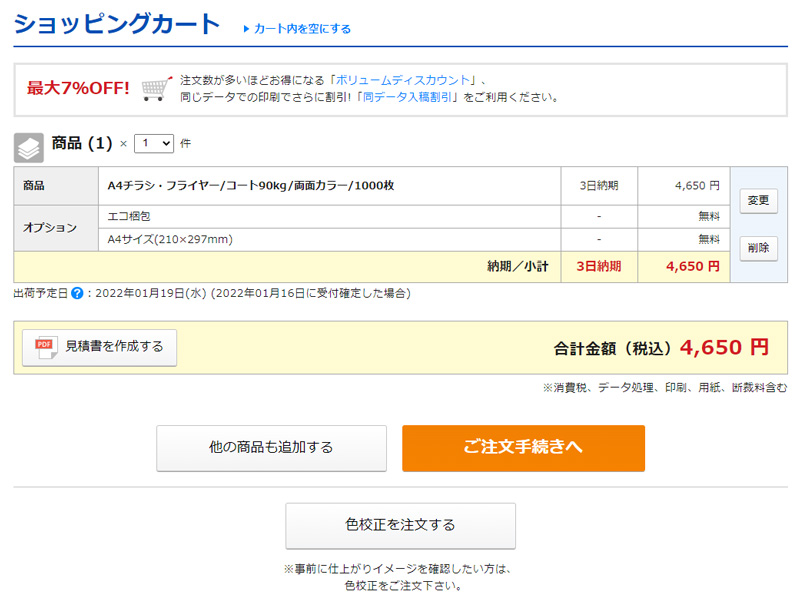Screen dimensions: 800x603
Task: Proceed to checkout via ご注文手続きへ button
Action: click(x=524, y=448)
